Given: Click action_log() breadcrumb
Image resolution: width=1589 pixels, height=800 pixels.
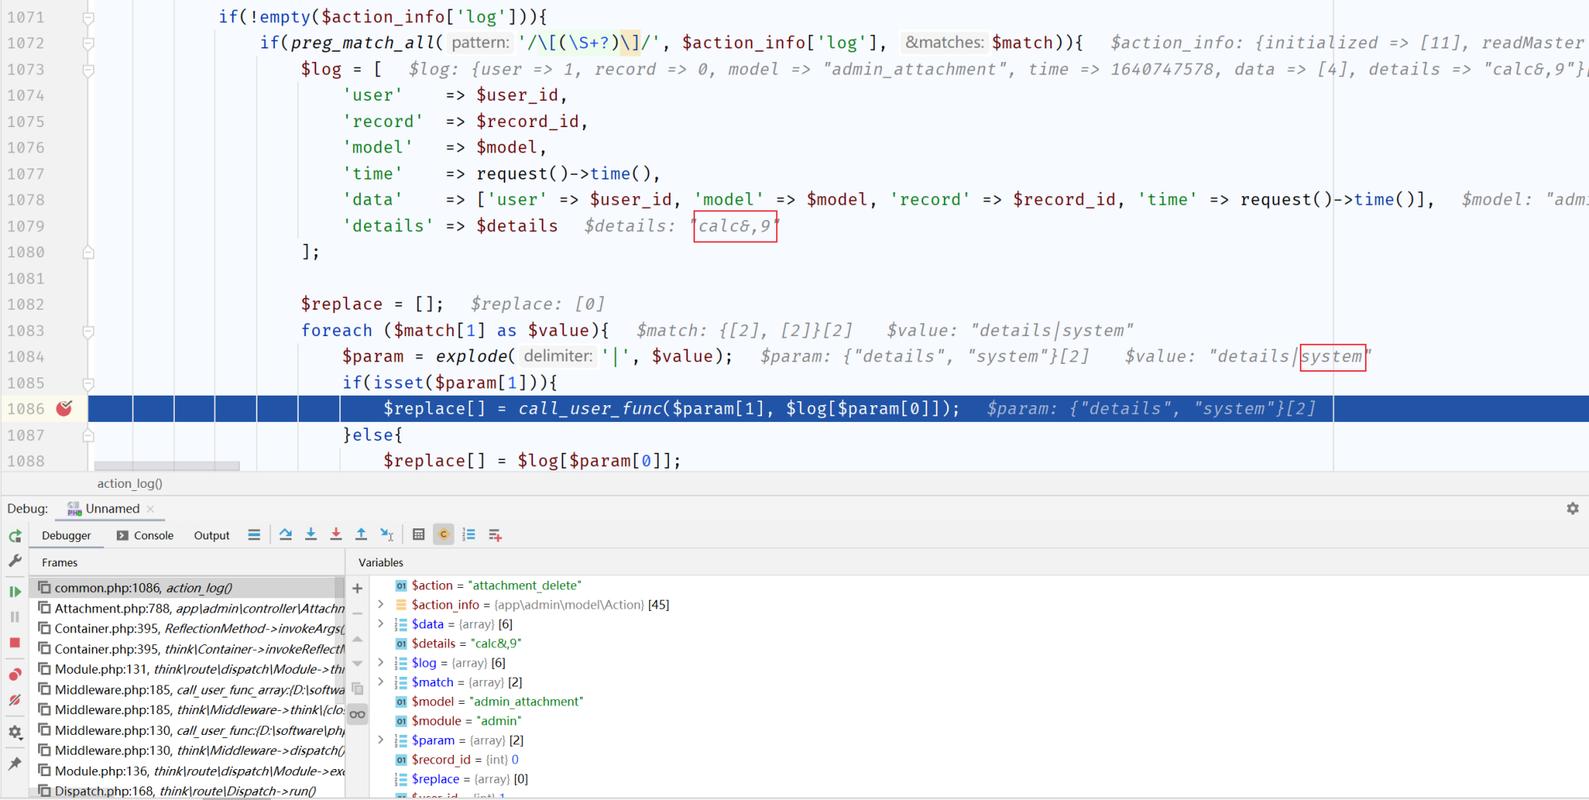Looking at the screenshot, I should (129, 483).
